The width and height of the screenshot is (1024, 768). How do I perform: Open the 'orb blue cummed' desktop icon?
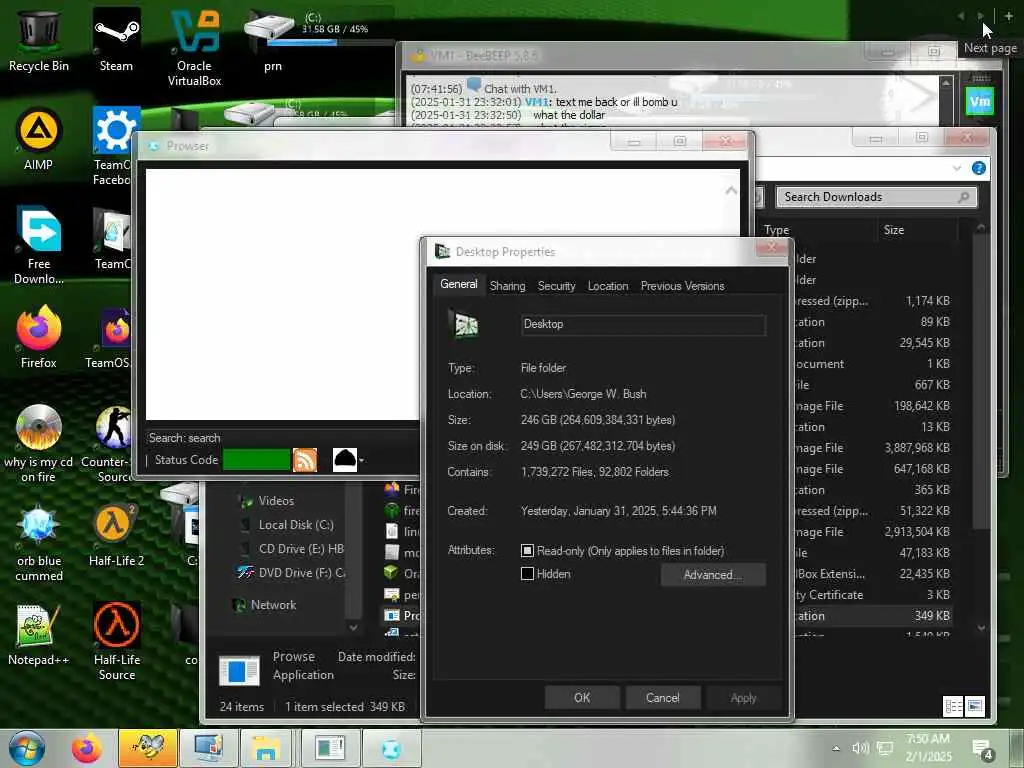[39, 543]
